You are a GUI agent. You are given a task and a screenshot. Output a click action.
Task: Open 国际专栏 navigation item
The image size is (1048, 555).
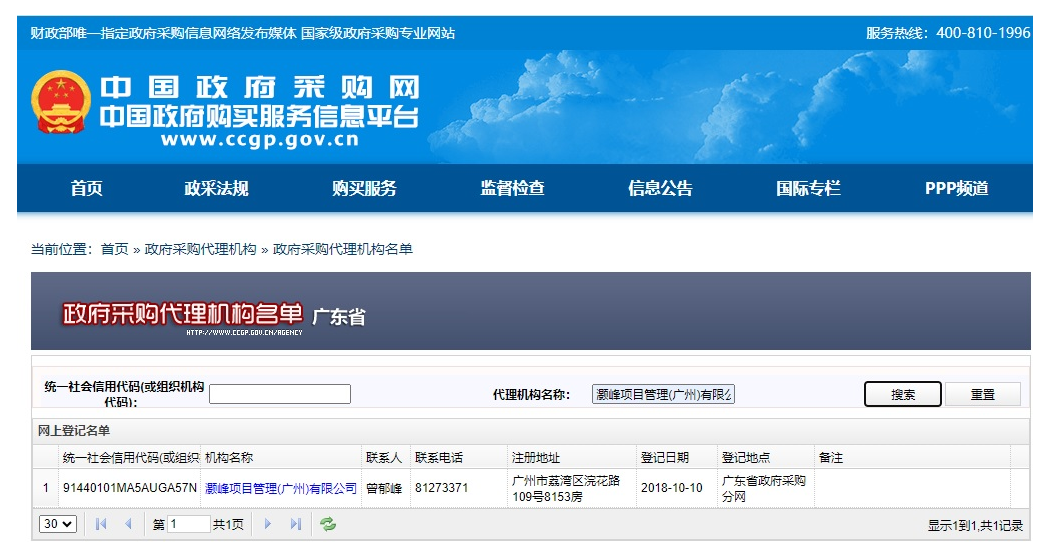(808, 188)
